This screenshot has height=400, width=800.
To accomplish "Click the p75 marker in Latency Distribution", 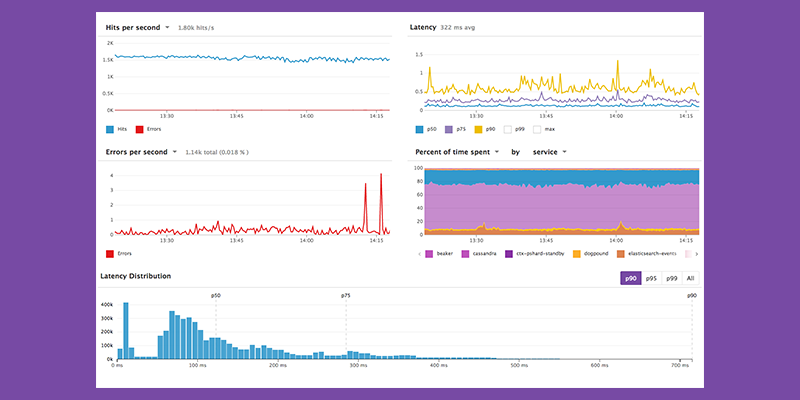I will (346, 295).
